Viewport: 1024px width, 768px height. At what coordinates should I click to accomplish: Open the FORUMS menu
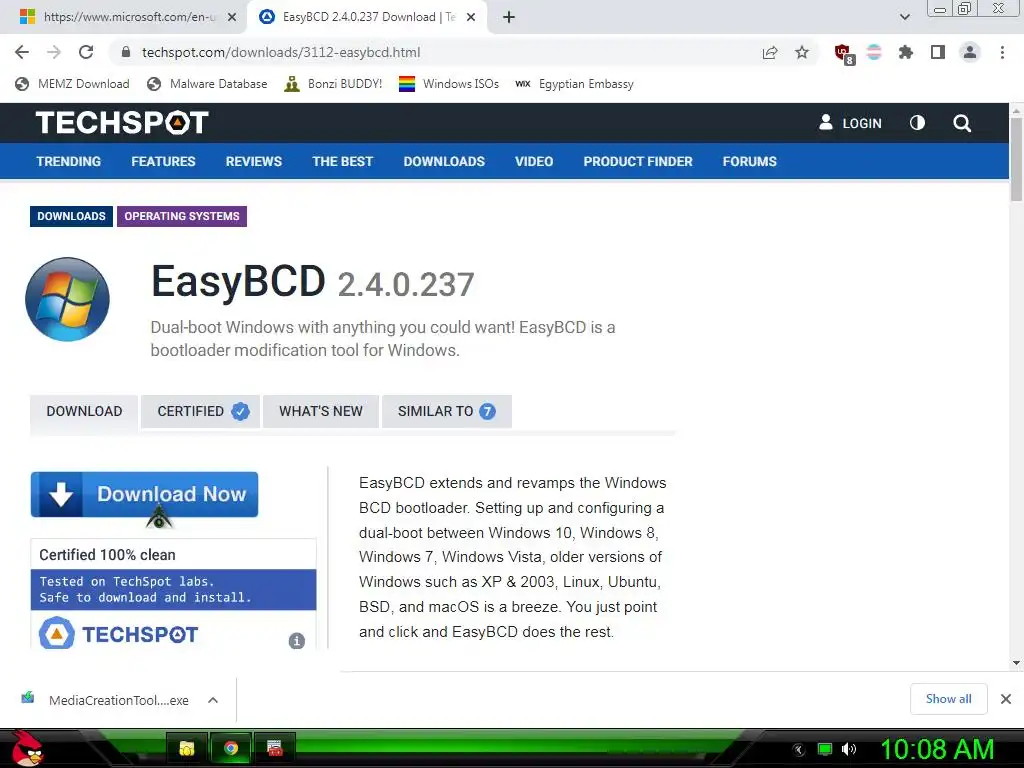point(749,161)
